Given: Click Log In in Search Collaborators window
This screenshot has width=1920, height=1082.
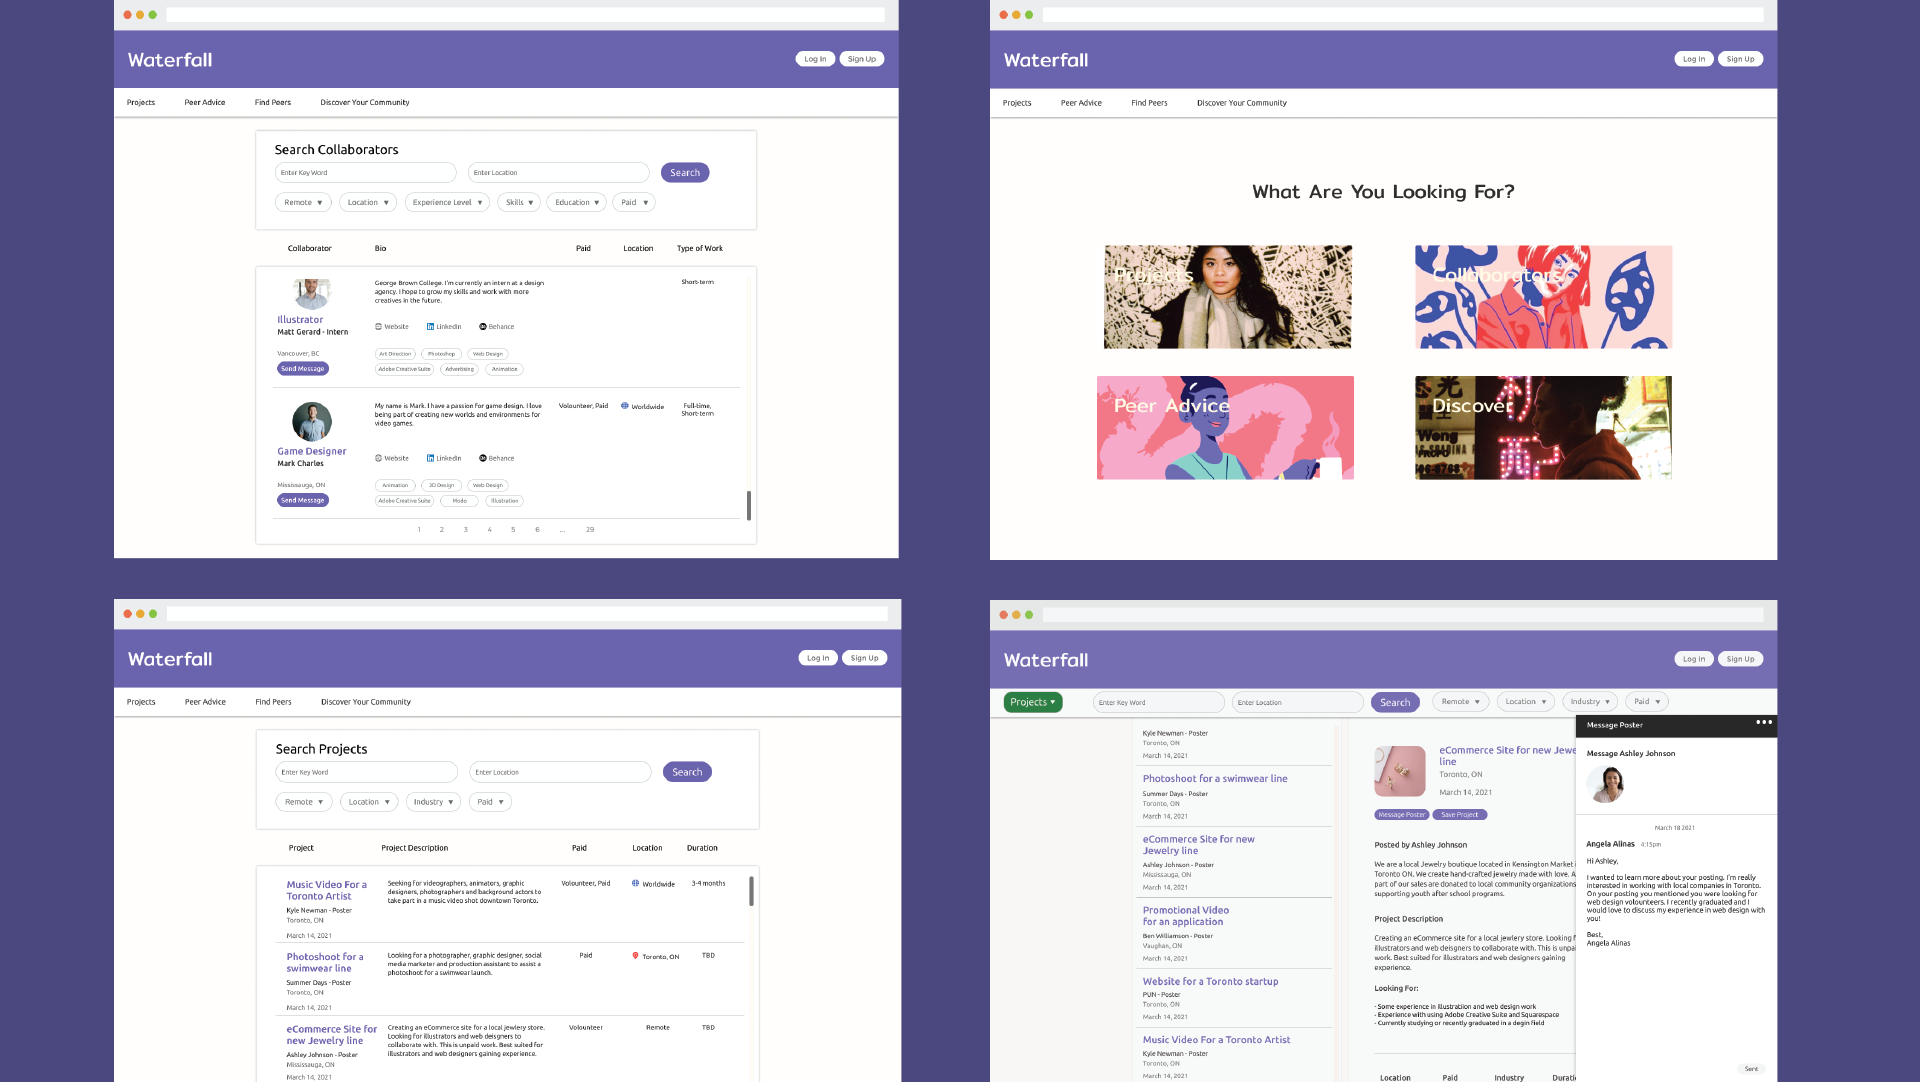Looking at the screenshot, I should (815, 59).
